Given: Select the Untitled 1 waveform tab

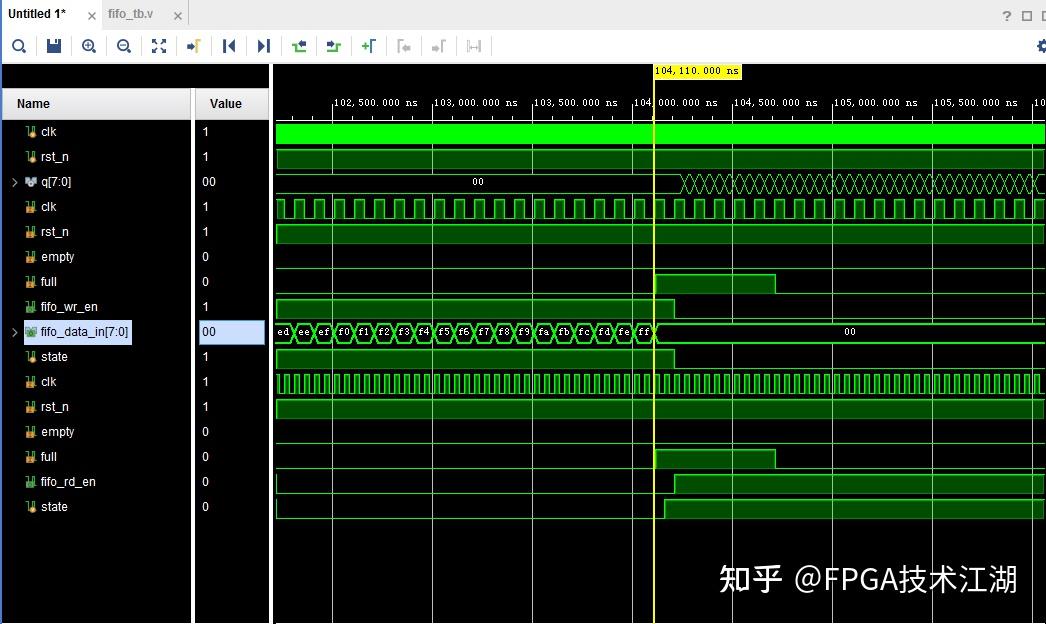Looking at the screenshot, I should point(35,14).
